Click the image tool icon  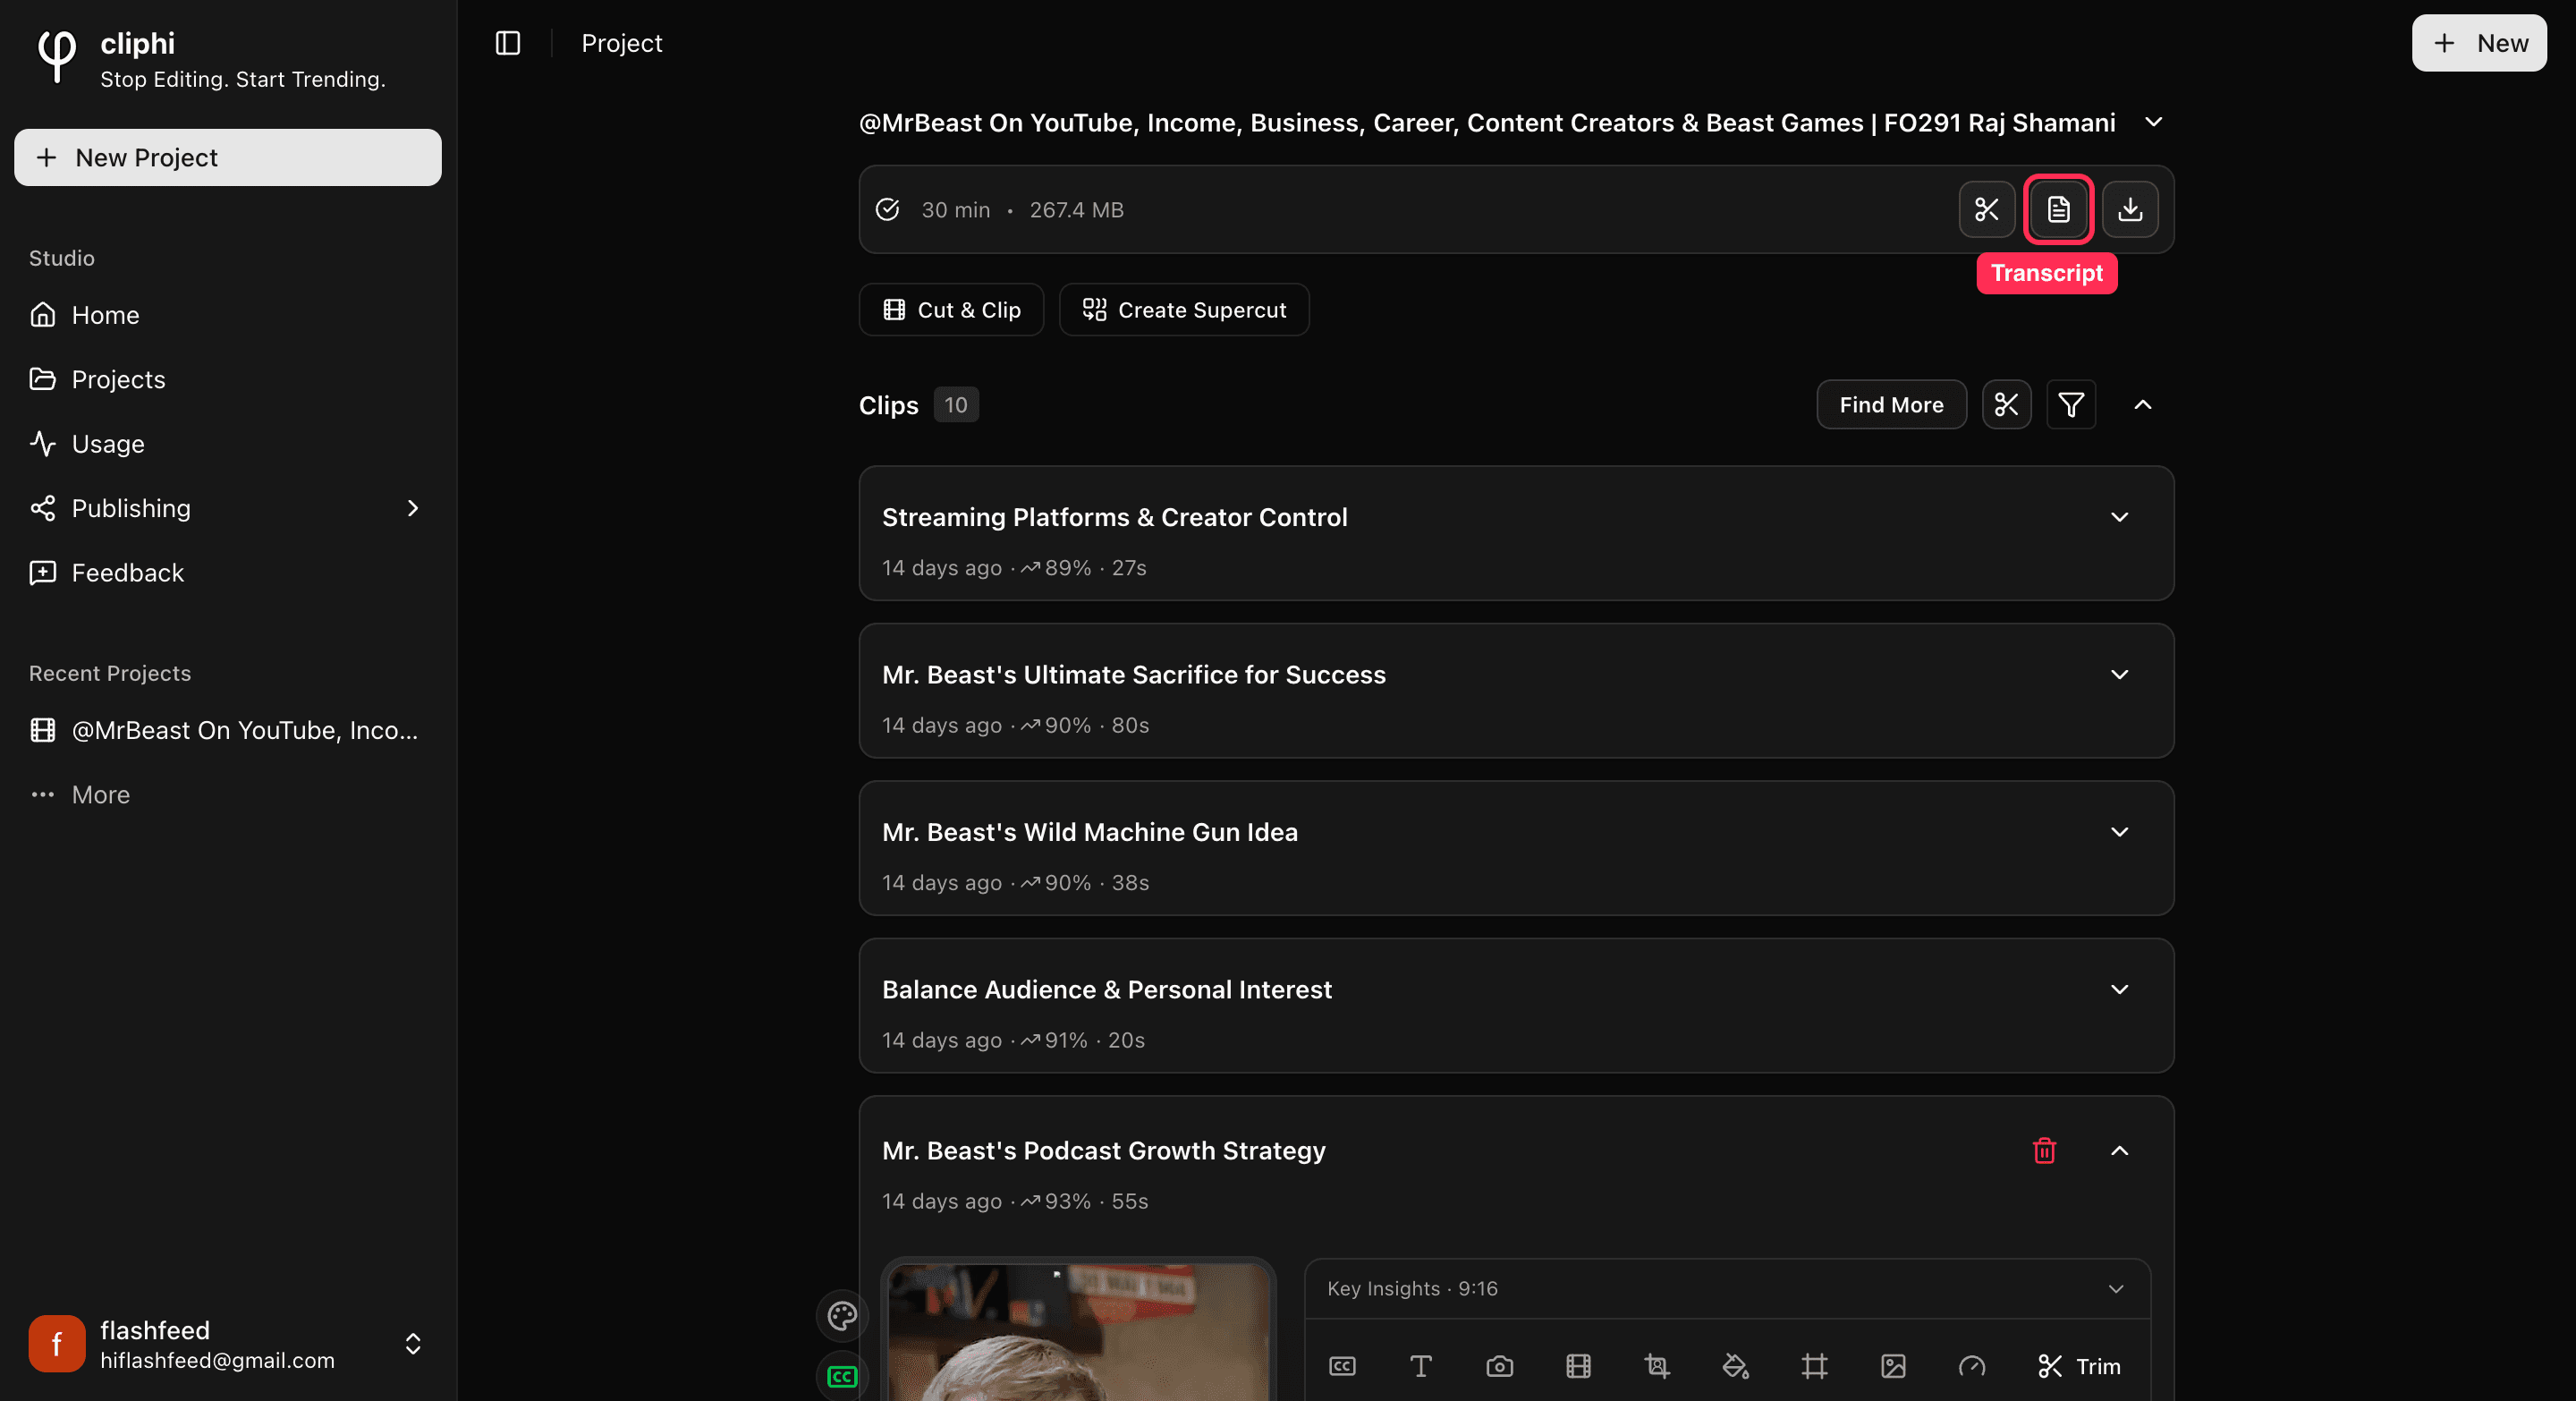click(1893, 1366)
